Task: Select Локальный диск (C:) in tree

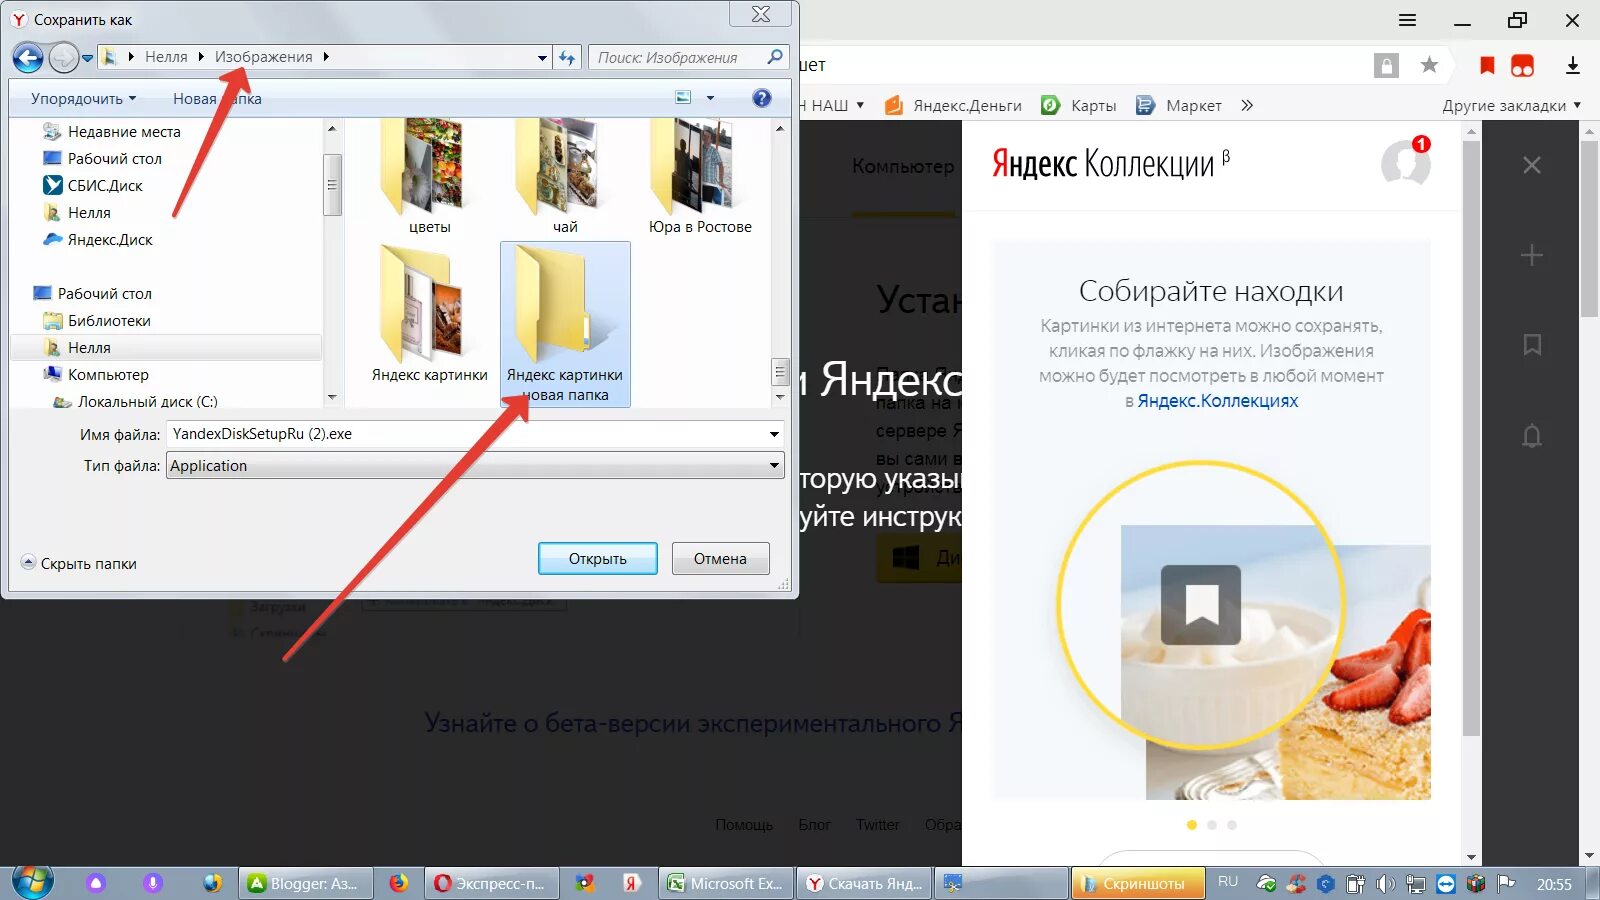Action: (147, 402)
